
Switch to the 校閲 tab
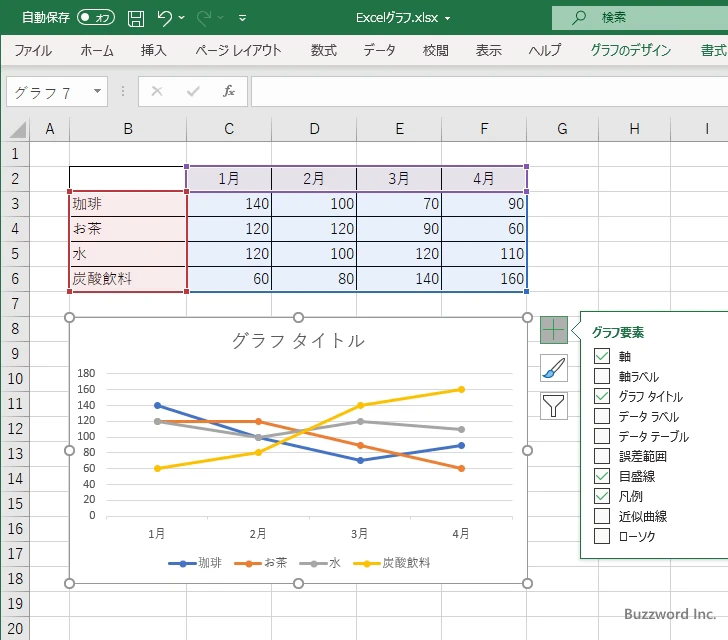pos(436,50)
